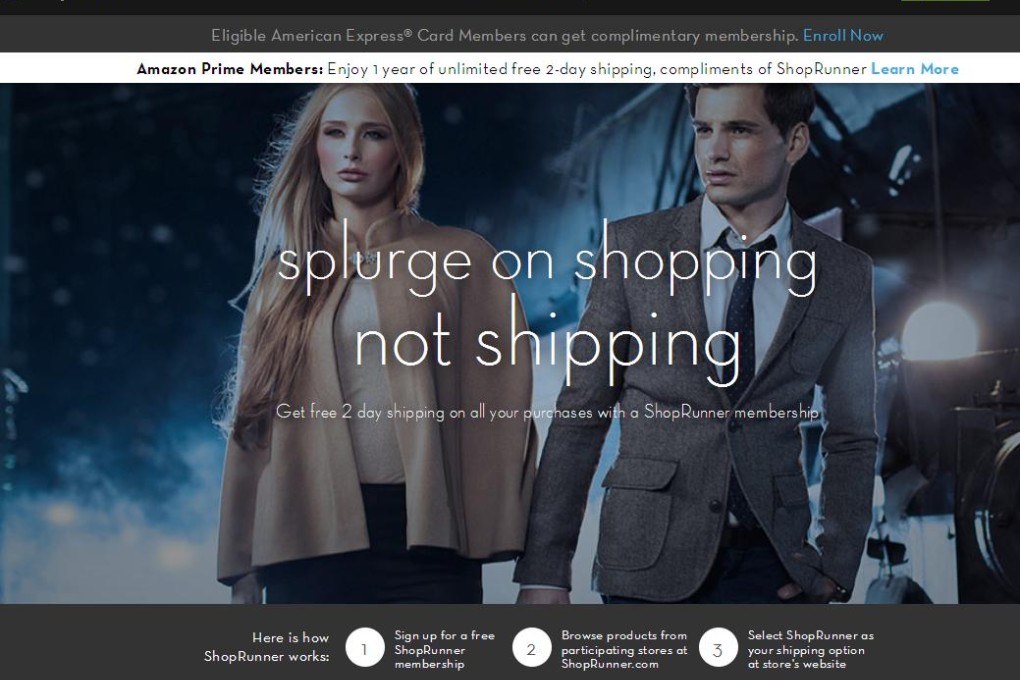Viewport: 1020px width, 680px height.
Task: Select the step about choosing ShopRunner shipping
Action: [812, 648]
